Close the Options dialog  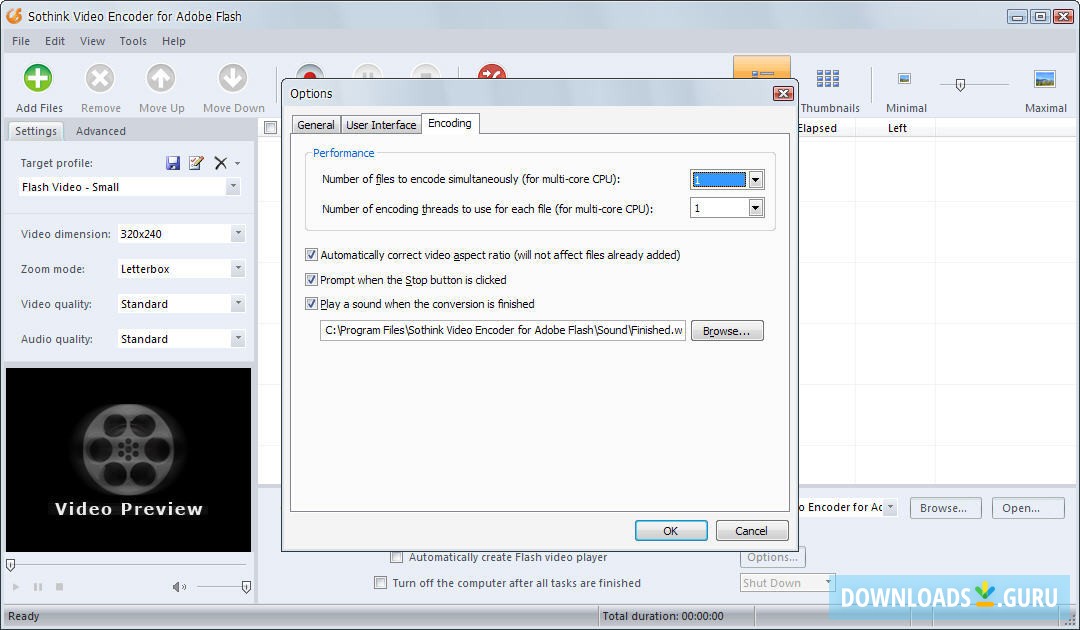(x=783, y=93)
